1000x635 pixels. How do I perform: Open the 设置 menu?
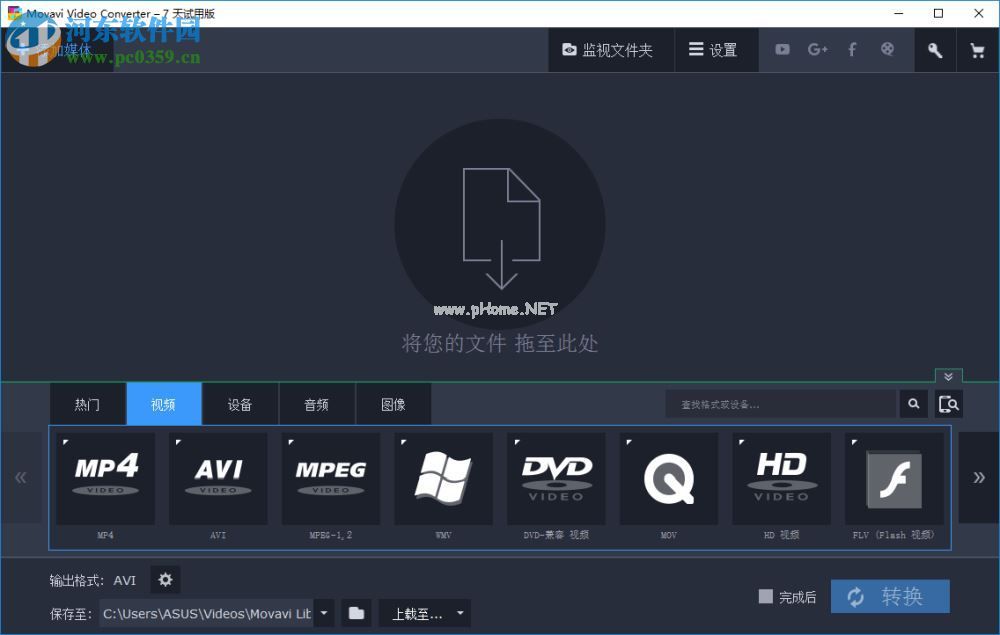716,49
